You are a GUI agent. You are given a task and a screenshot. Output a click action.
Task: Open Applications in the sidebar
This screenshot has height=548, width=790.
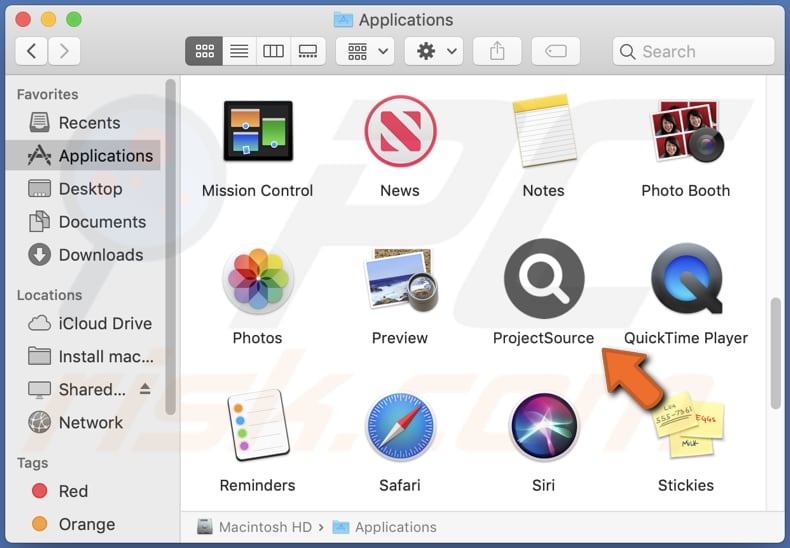click(83, 156)
